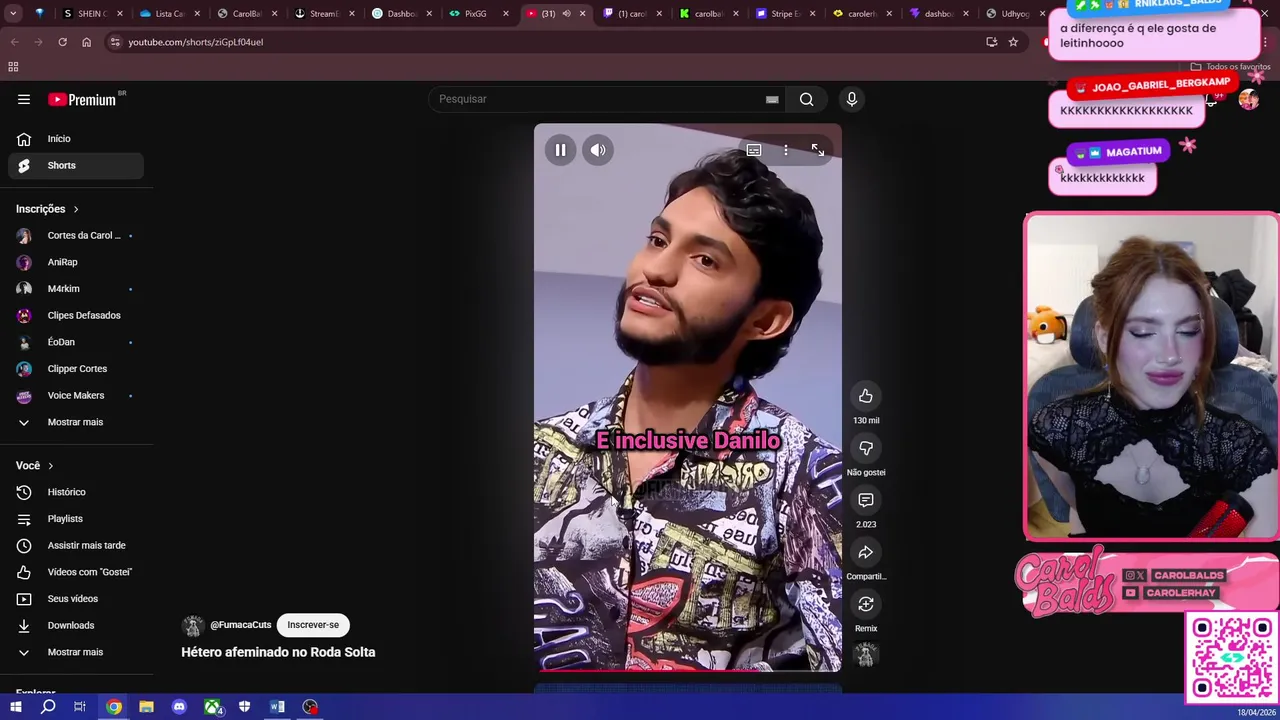Start voice search with microphone
The width and height of the screenshot is (1280, 720).
[x=852, y=99]
